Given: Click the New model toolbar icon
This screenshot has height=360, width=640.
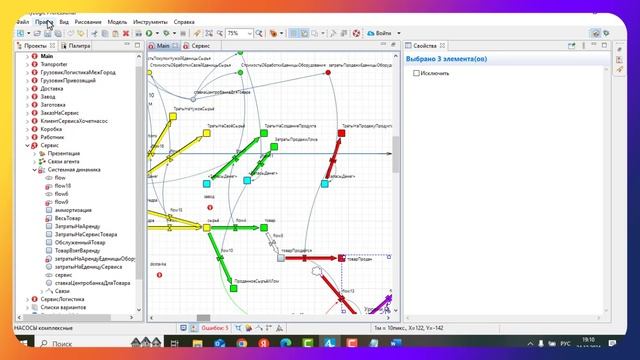Looking at the screenshot, I should pyautogui.click(x=20, y=33).
